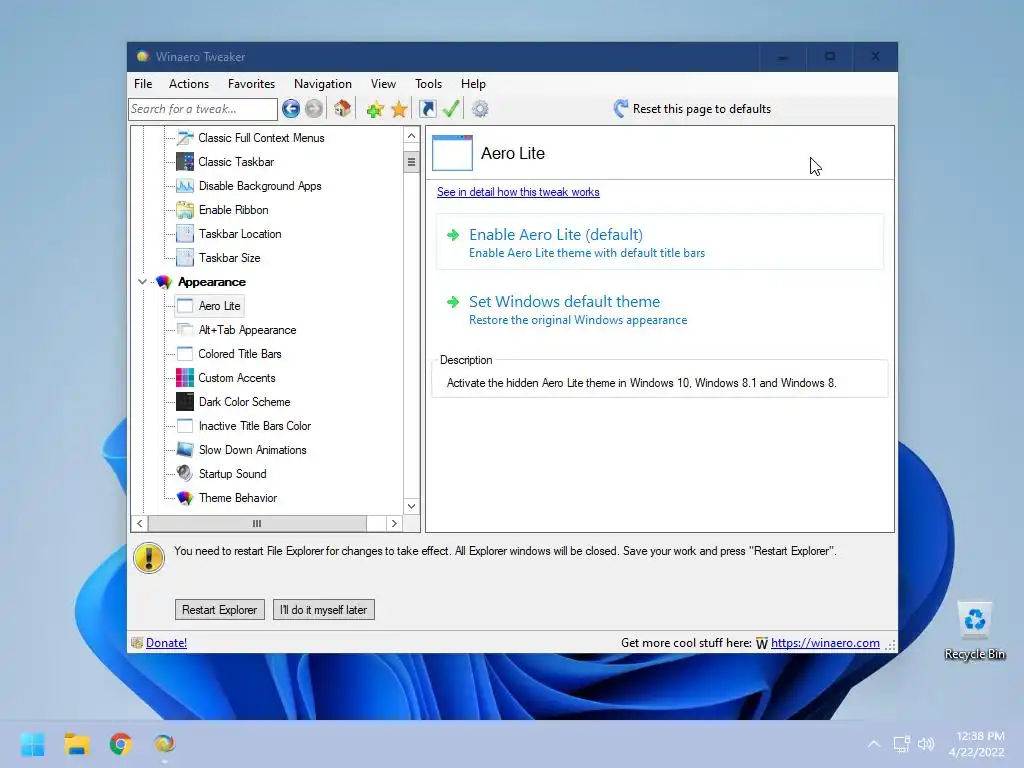This screenshot has width=1024, height=768.
Task: Open the File menu
Action: [x=143, y=84]
